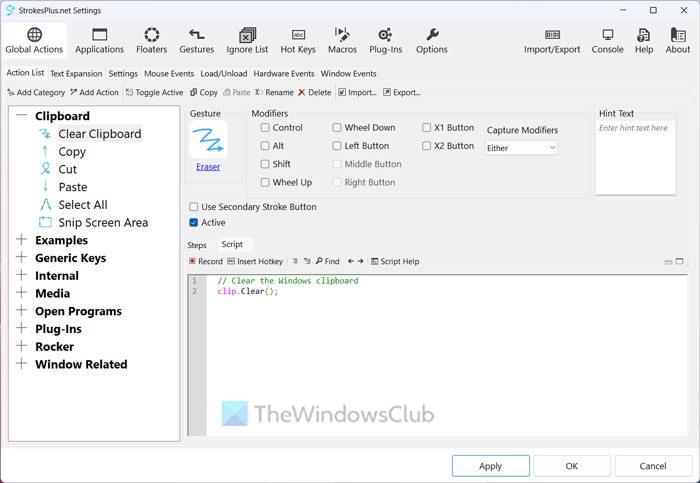This screenshot has height=483, width=700.
Task: Click the forward arrow in script toolbar
Action: click(x=360, y=261)
